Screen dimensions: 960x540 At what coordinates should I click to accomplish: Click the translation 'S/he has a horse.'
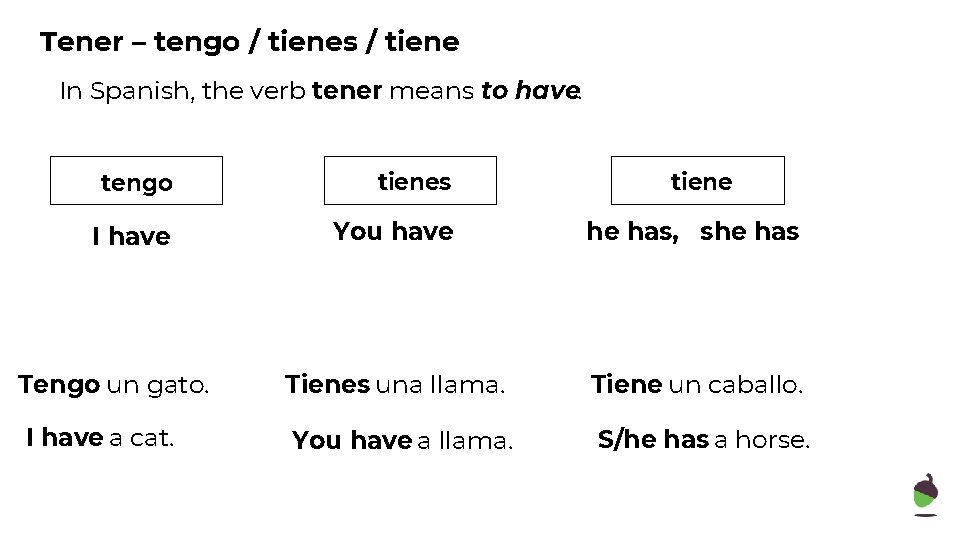pyautogui.click(x=703, y=439)
